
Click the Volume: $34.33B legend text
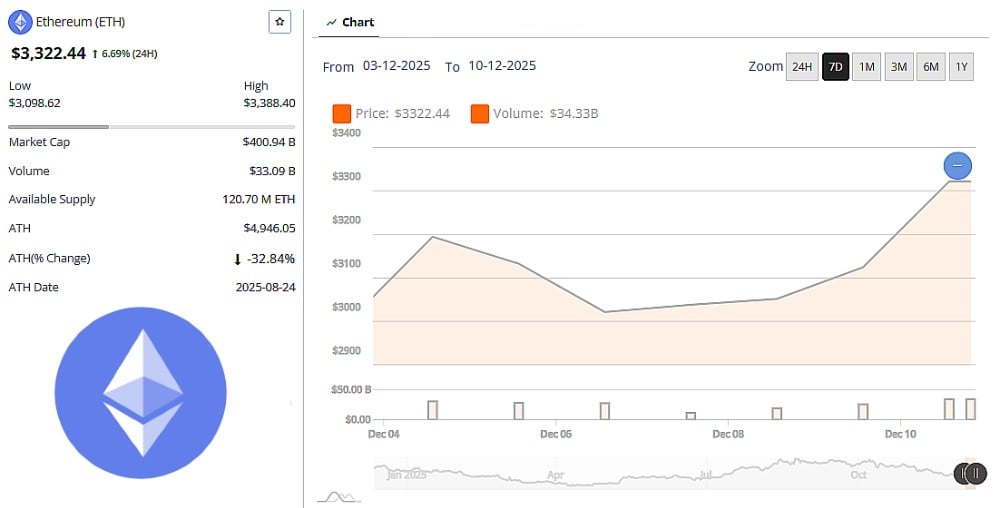(545, 114)
